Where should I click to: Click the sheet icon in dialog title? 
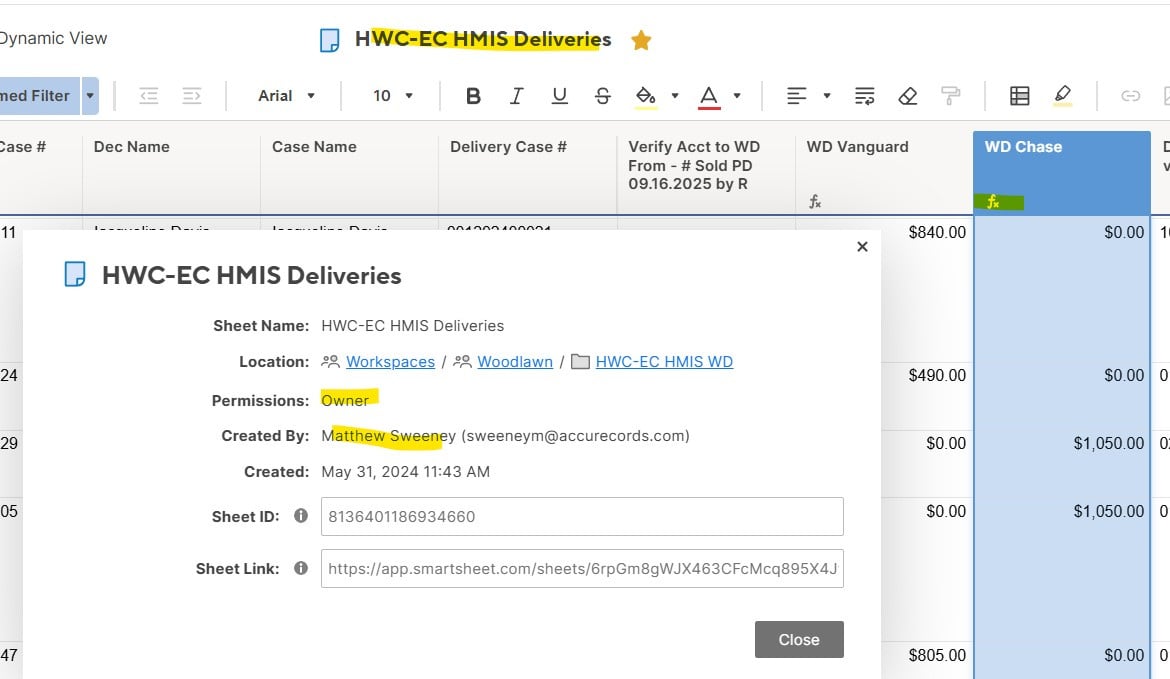75,275
